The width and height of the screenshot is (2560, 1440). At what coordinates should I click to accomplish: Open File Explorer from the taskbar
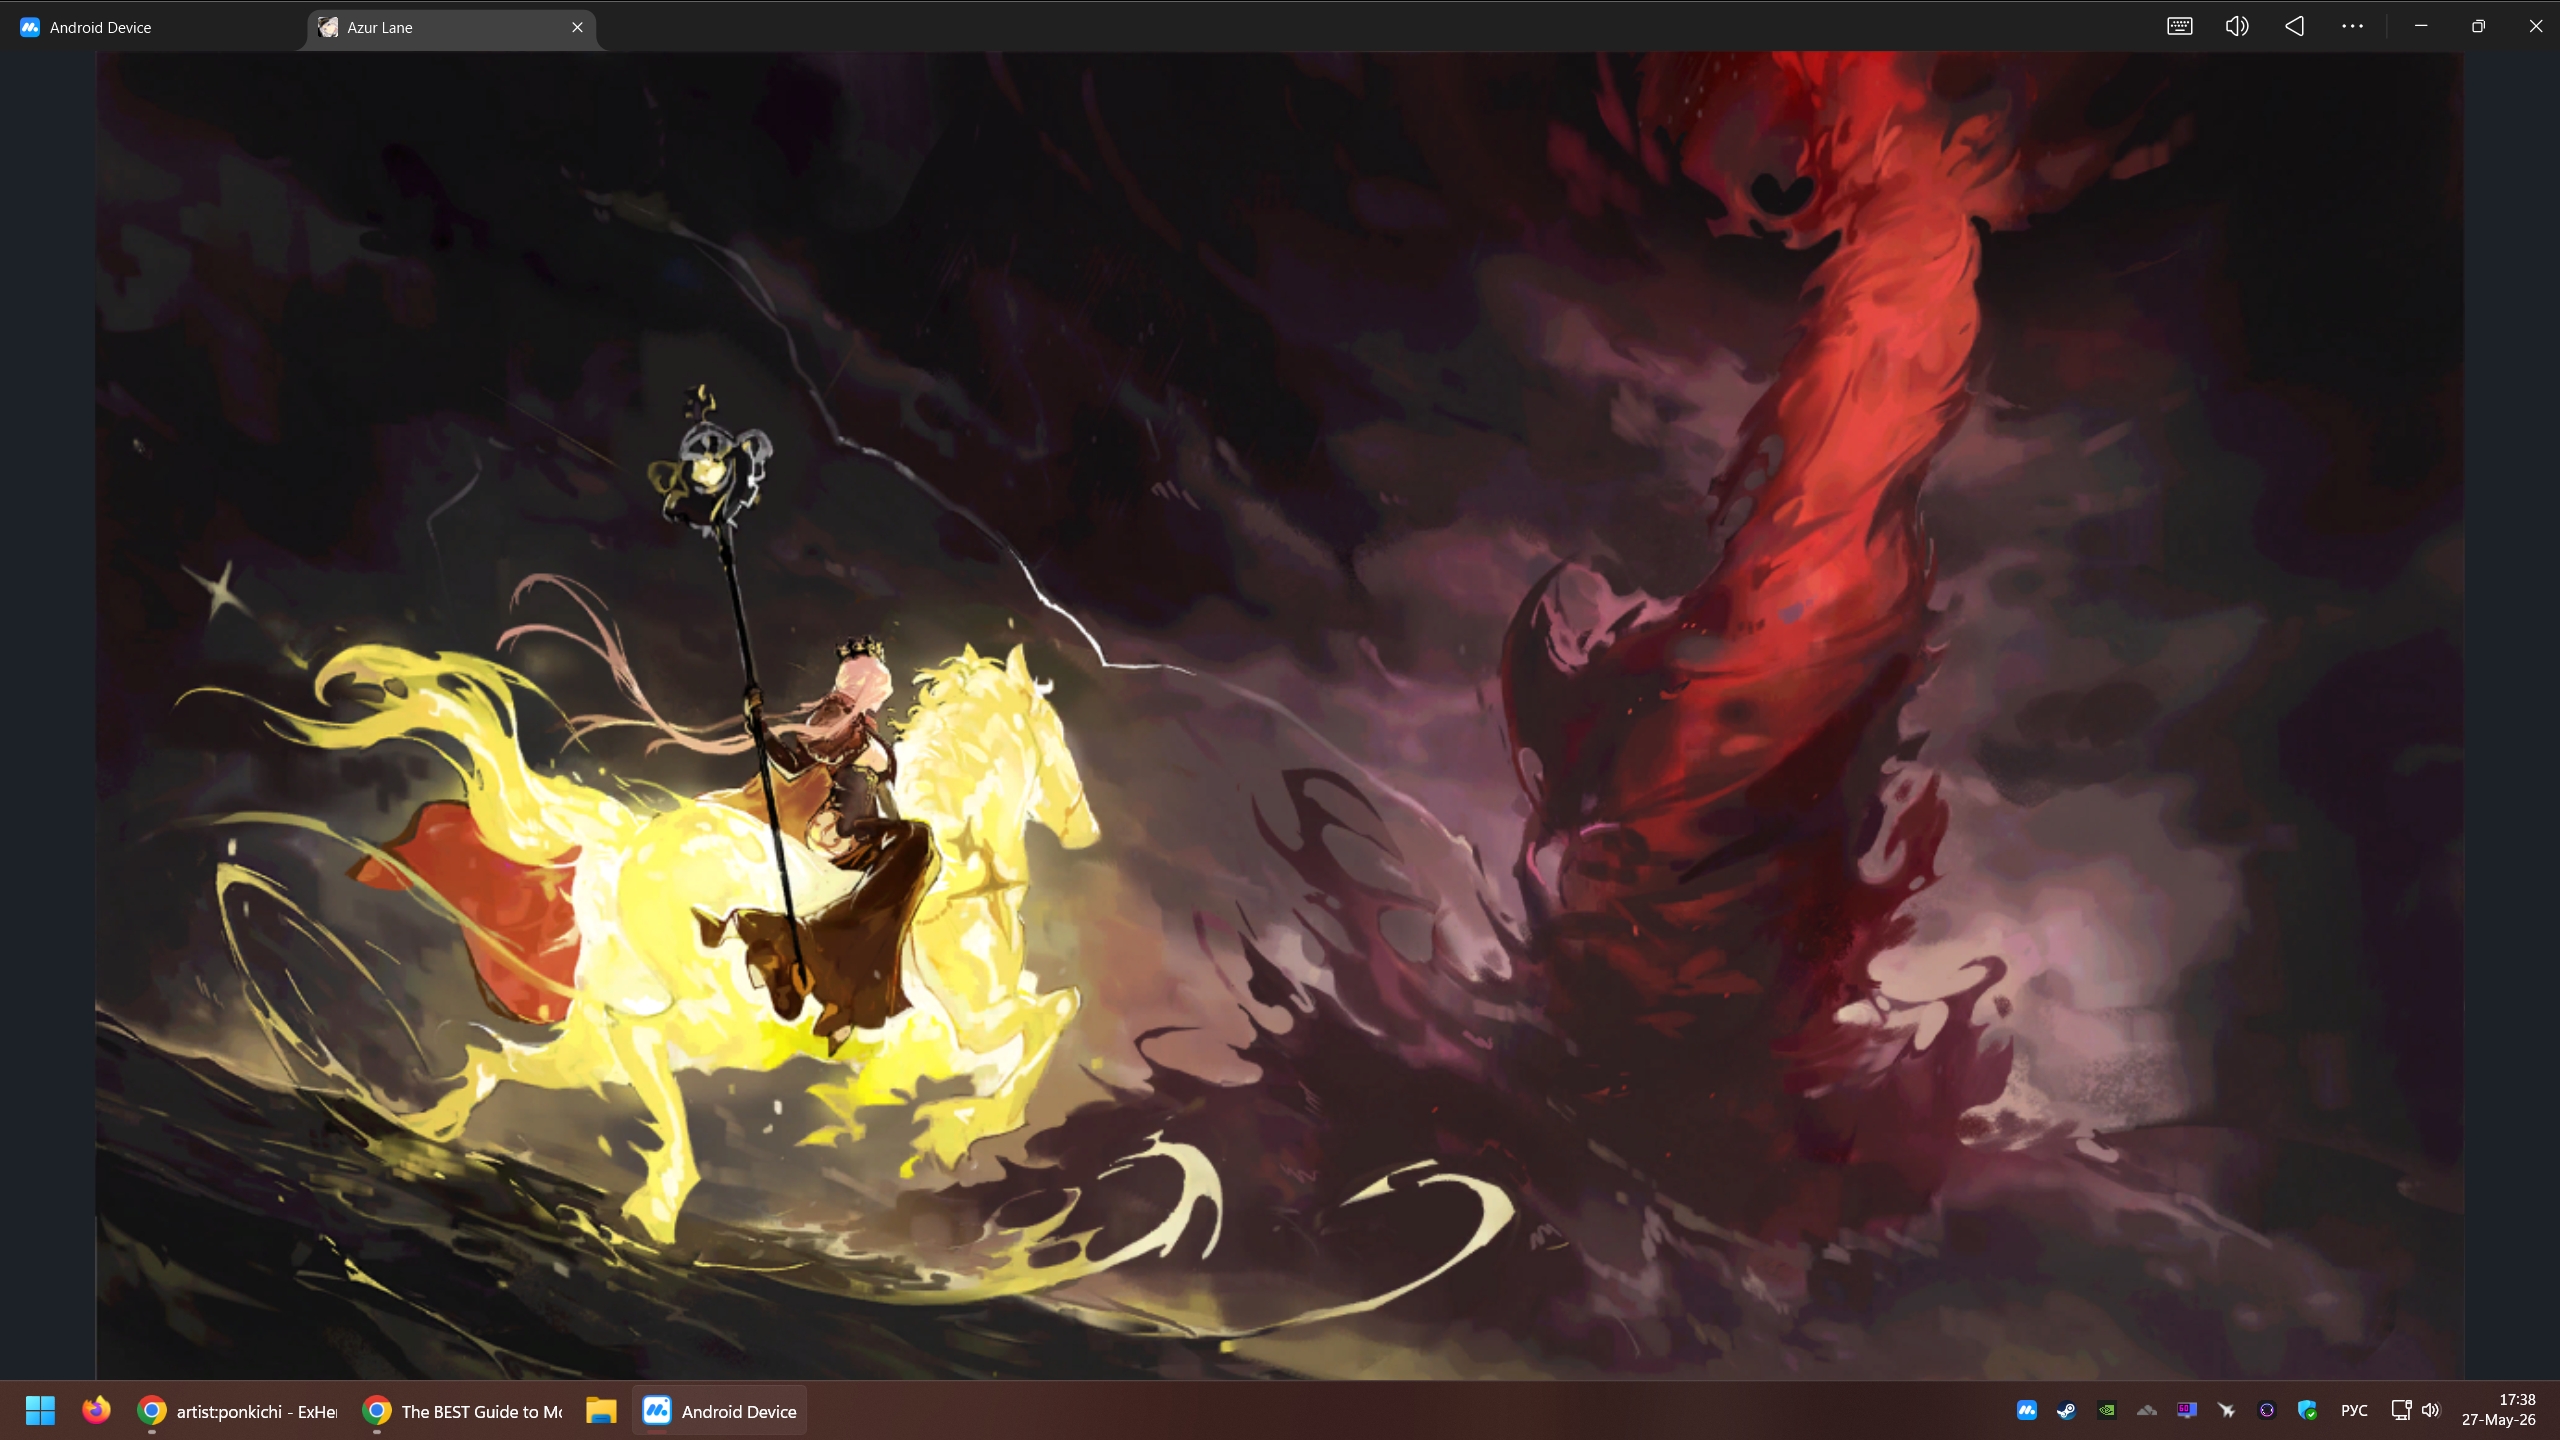tap(601, 1411)
